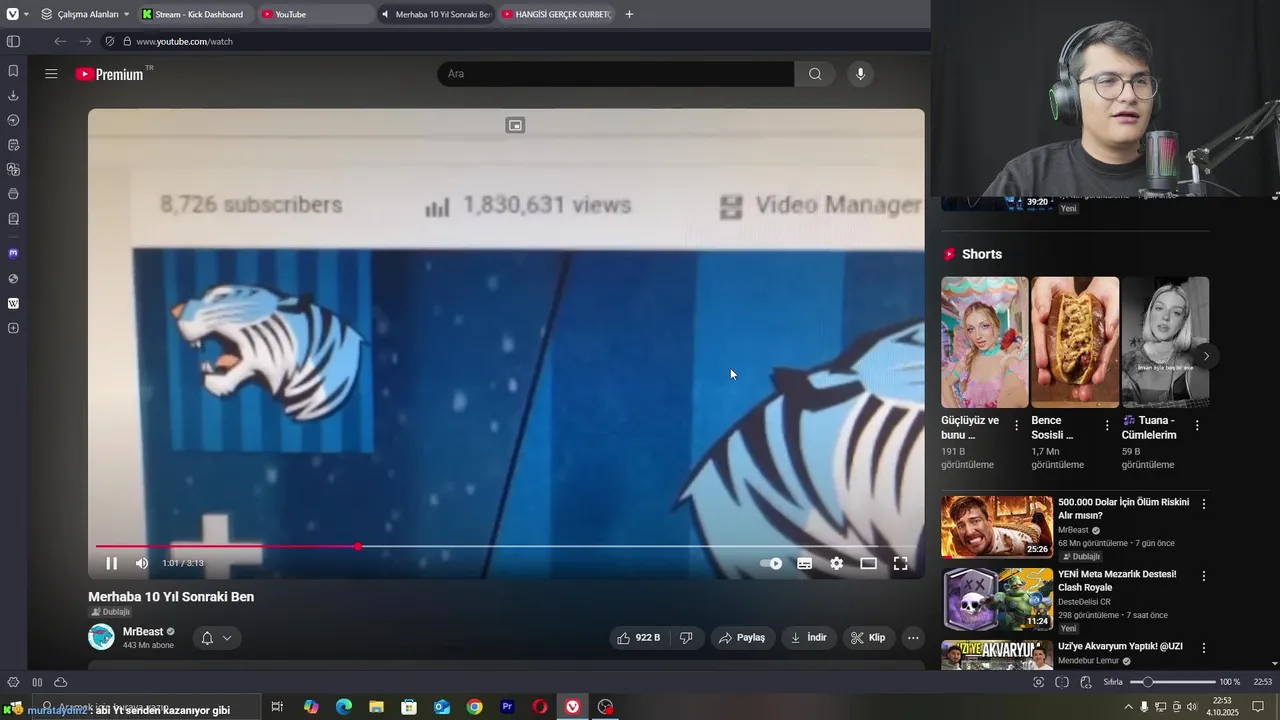Open Vivaldi settings gear in status bar
Screen dimensions: 1280x720
(13, 682)
